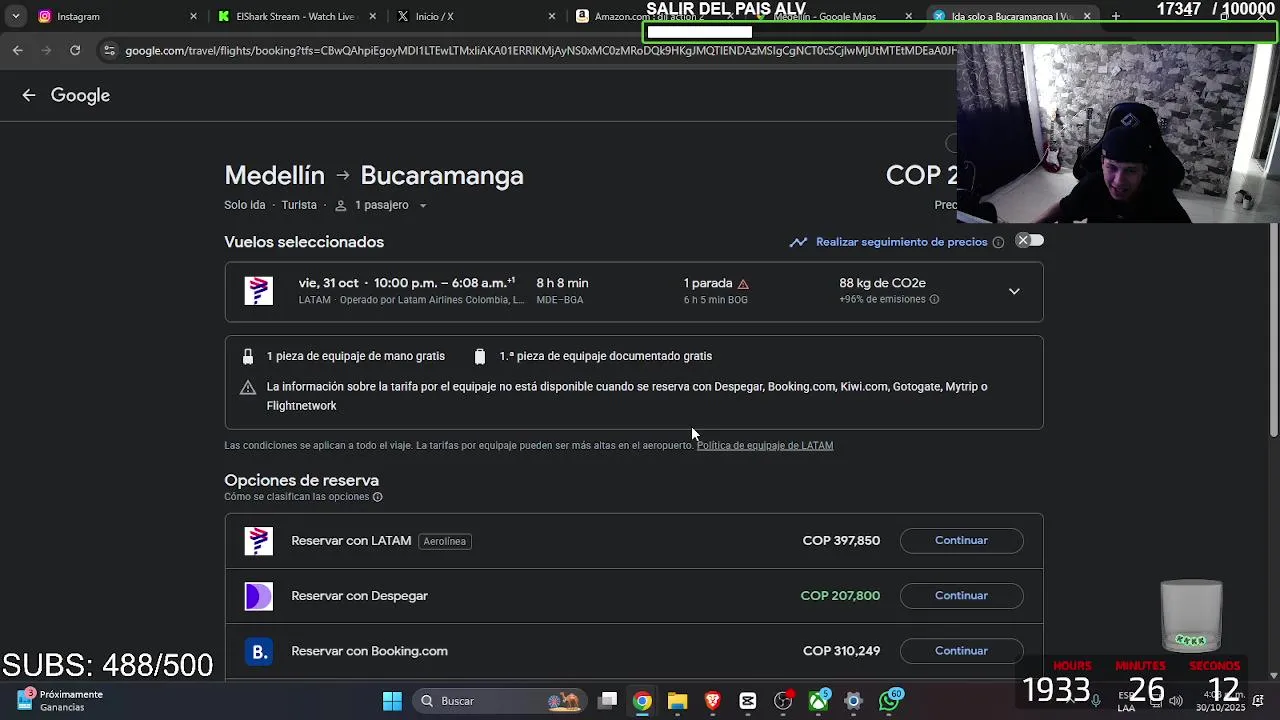
Task: Open the Próximamente Ganancias widget
Action: pyautogui.click(x=60, y=700)
